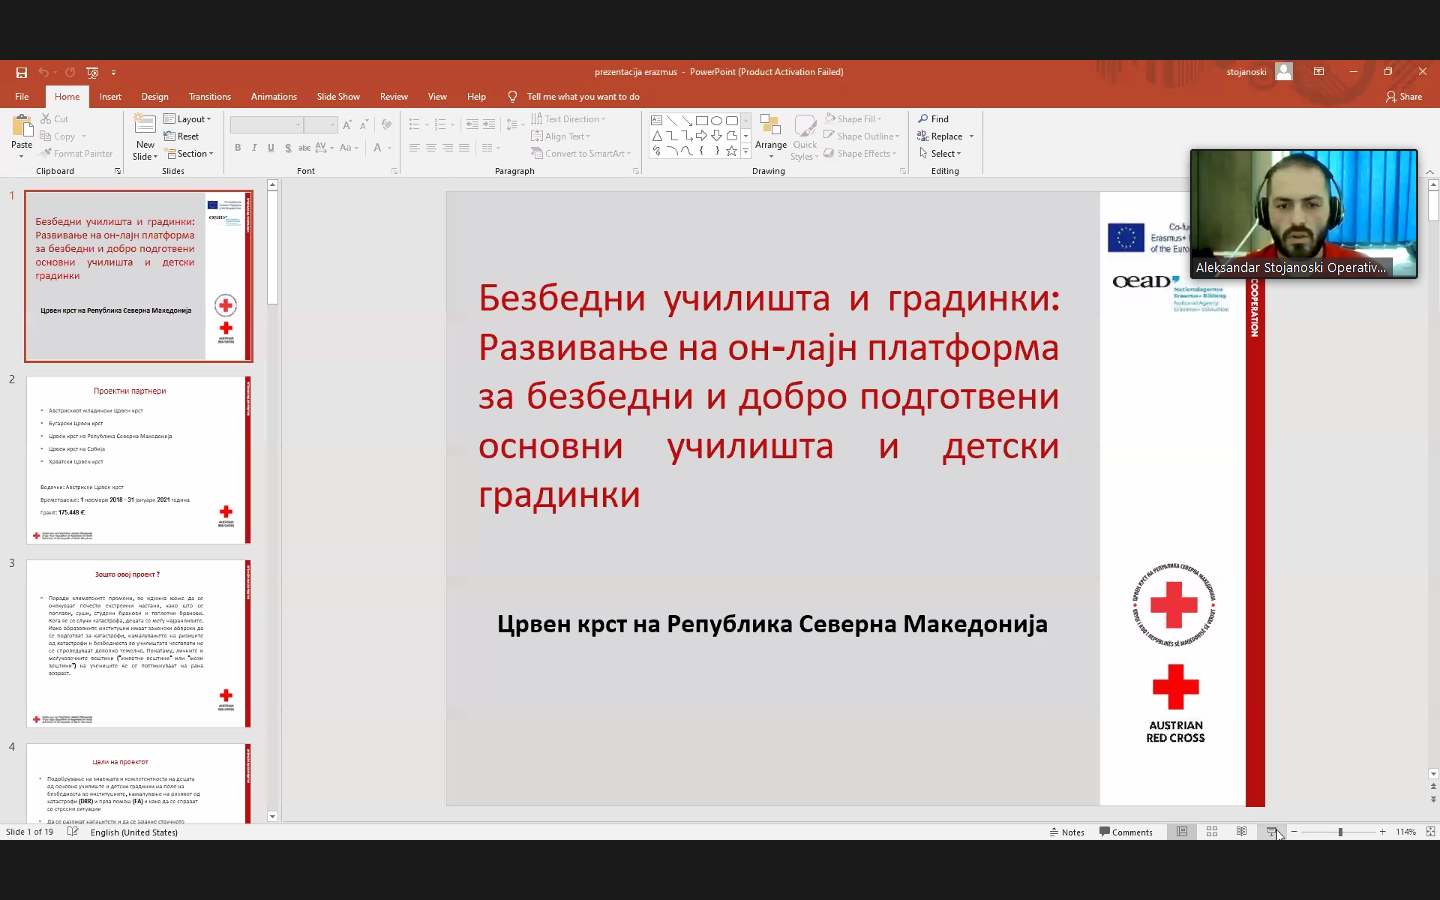Cut the selection
This screenshot has width=1440, height=900.
tap(55, 119)
